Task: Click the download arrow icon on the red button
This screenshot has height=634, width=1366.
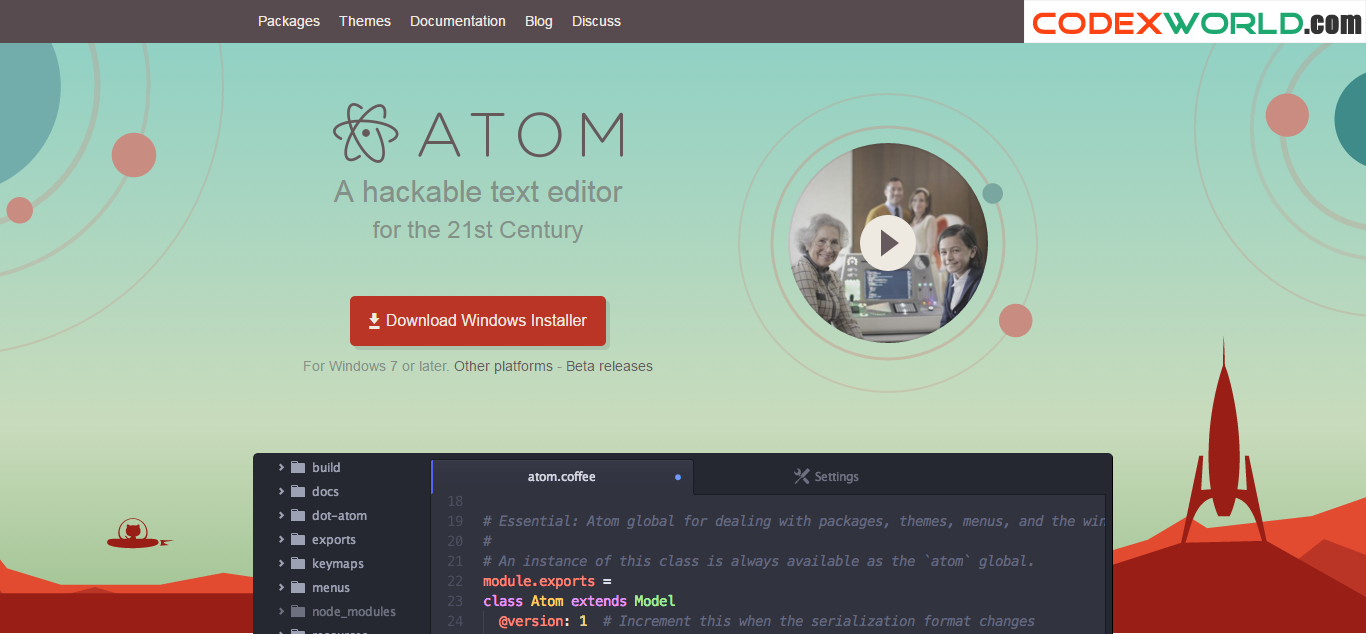Action: click(374, 321)
